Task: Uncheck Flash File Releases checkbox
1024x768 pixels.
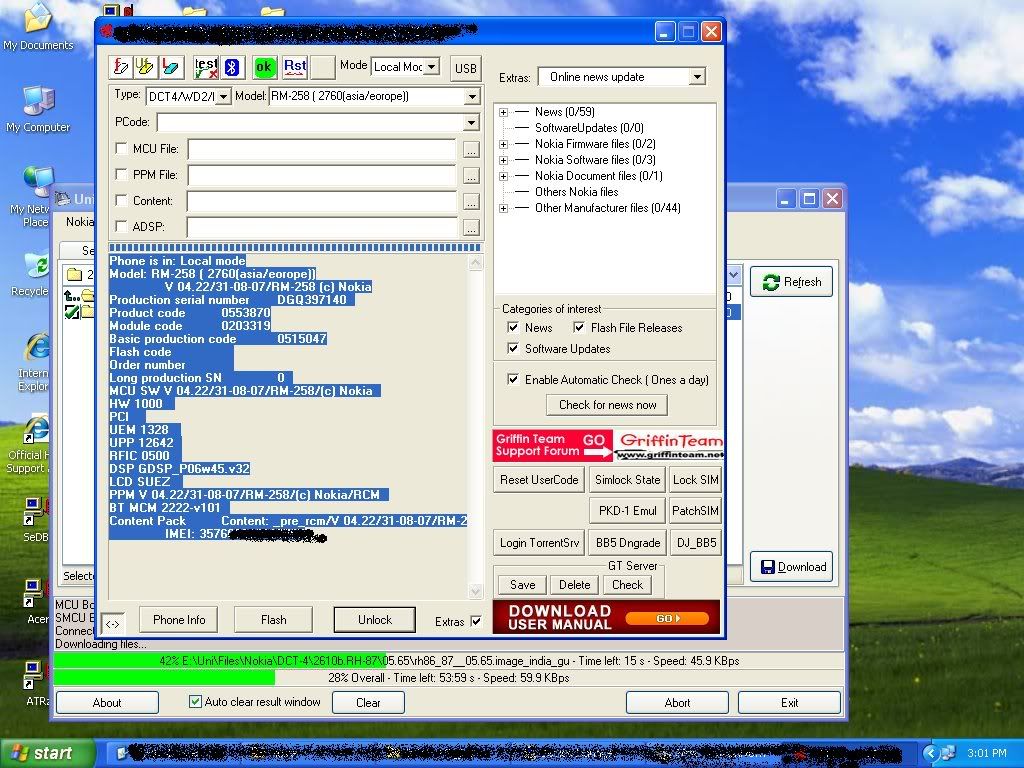Action: [x=579, y=327]
